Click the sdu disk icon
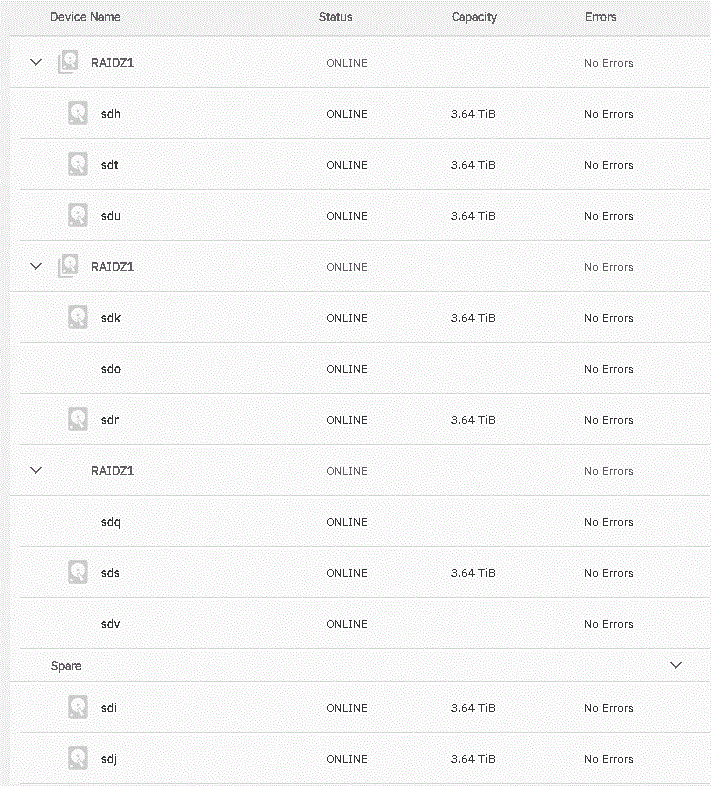Screen dimensions: 711x786 [78, 215]
